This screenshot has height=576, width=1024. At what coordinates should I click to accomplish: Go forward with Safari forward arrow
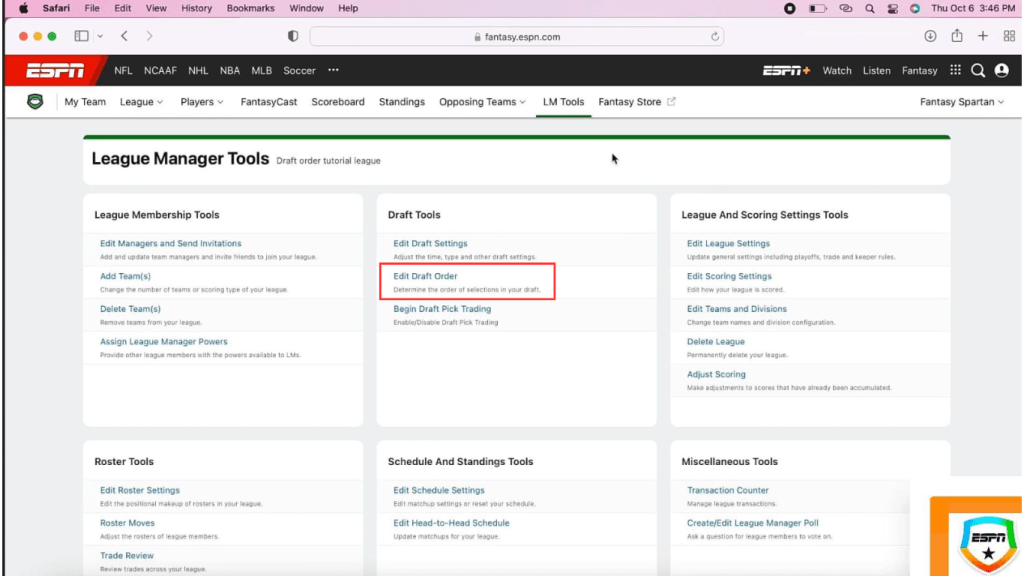click(149, 36)
